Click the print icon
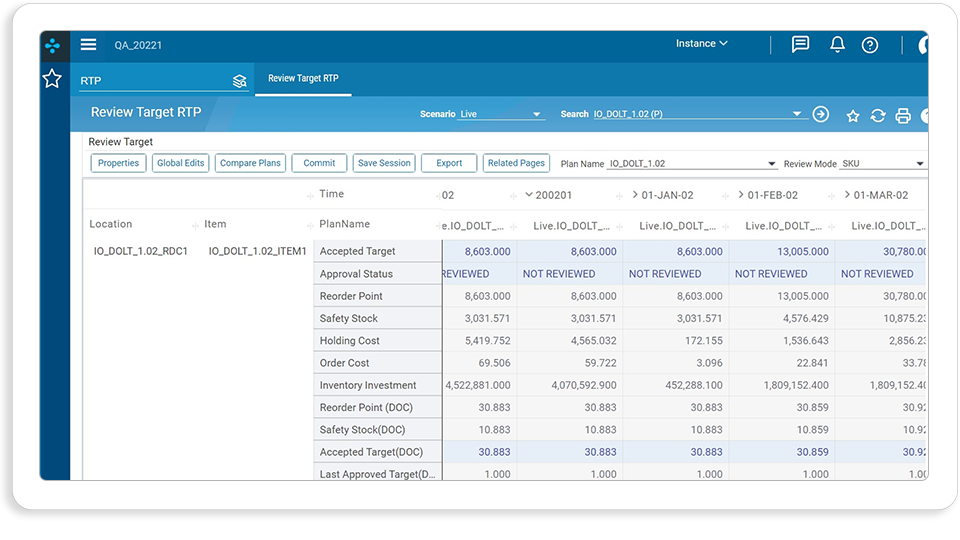 pyautogui.click(x=902, y=116)
